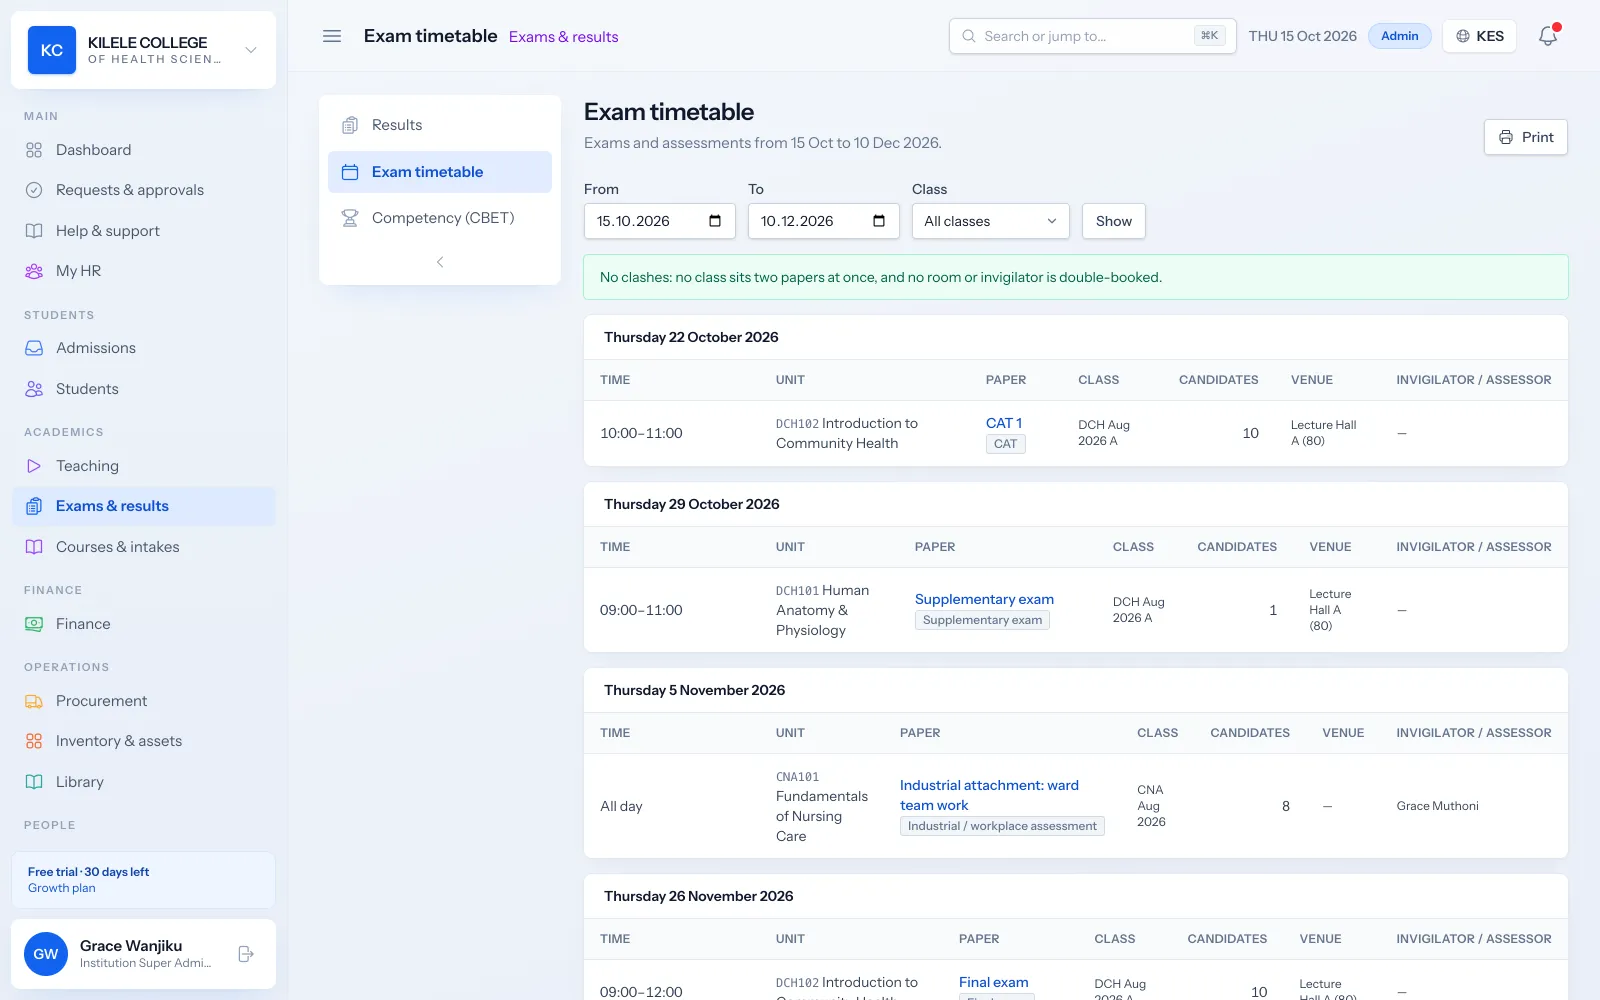Collapse the Exams submenu panel chevron
1600x1000 pixels.
[x=440, y=262]
